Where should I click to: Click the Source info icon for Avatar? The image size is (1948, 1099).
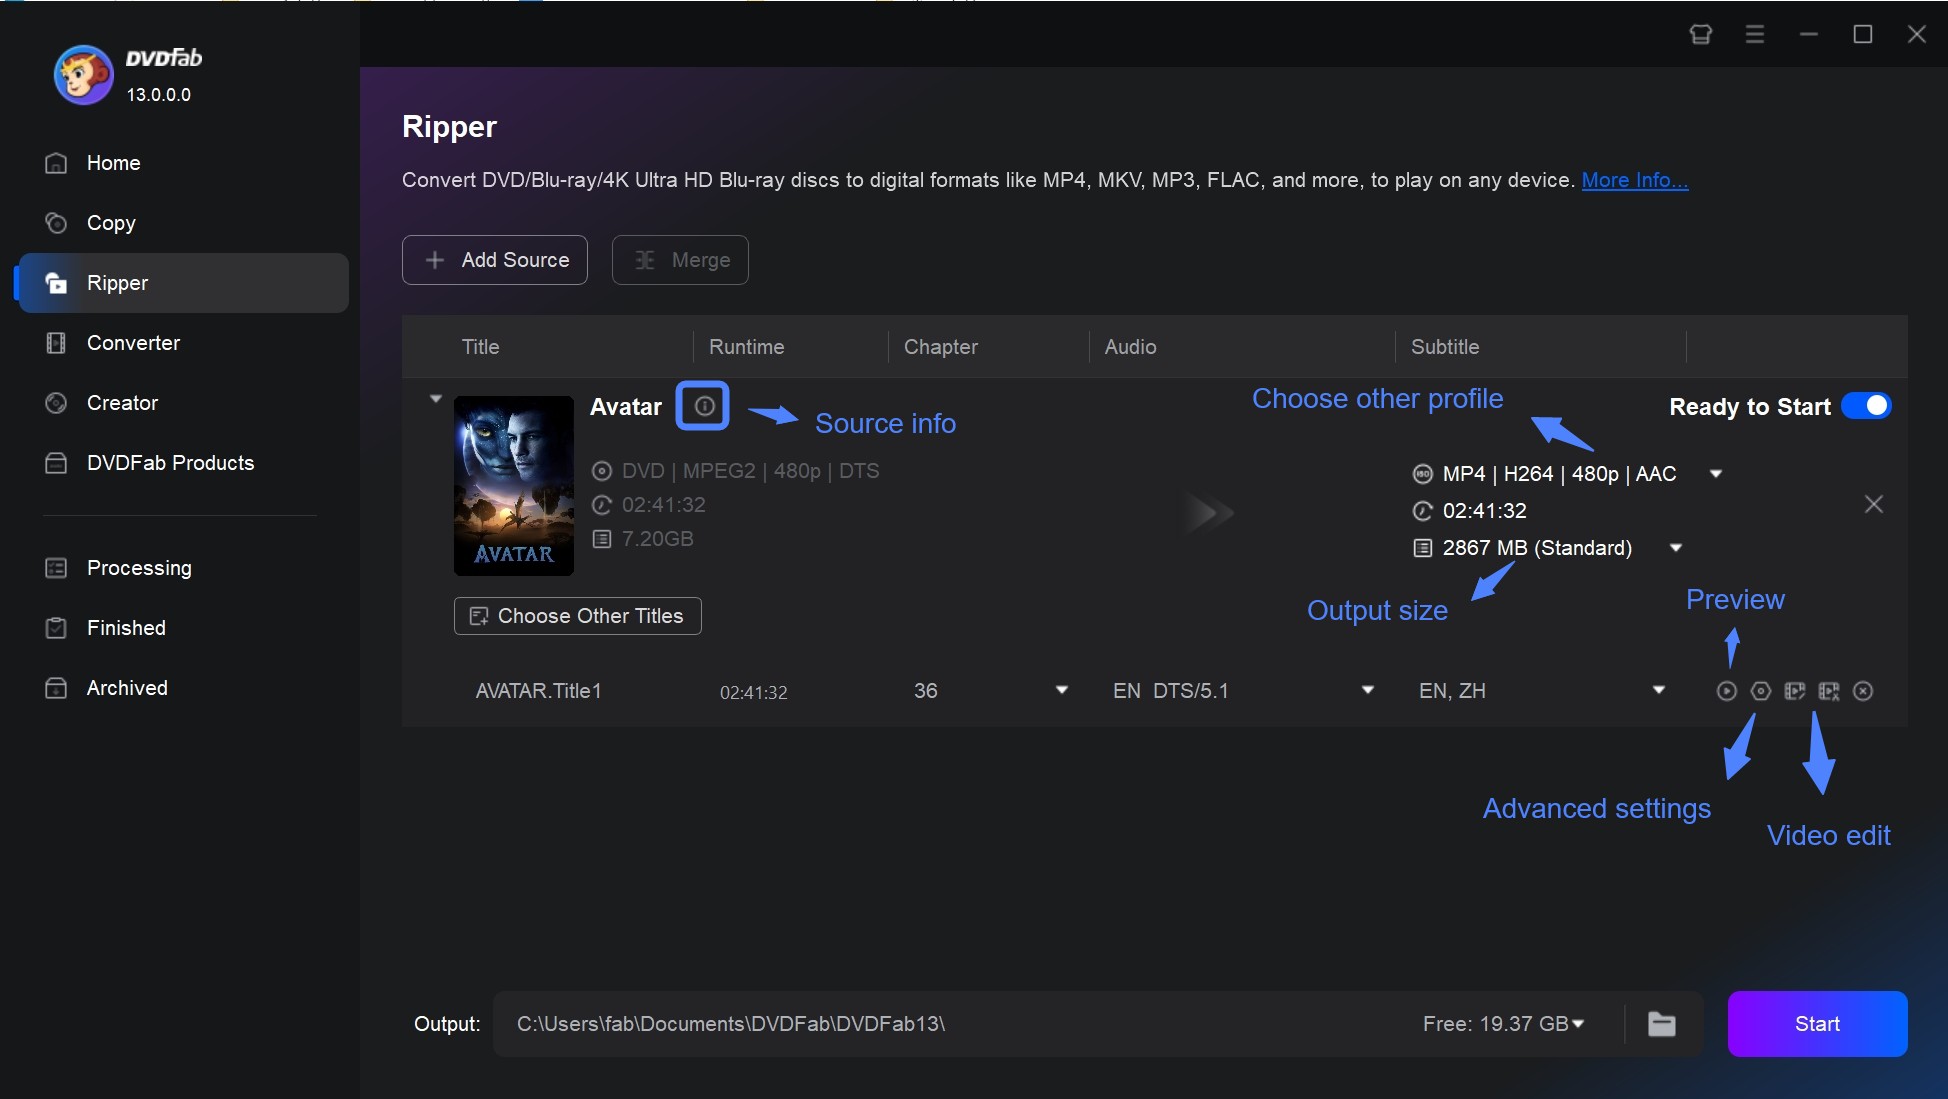(701, 404)
